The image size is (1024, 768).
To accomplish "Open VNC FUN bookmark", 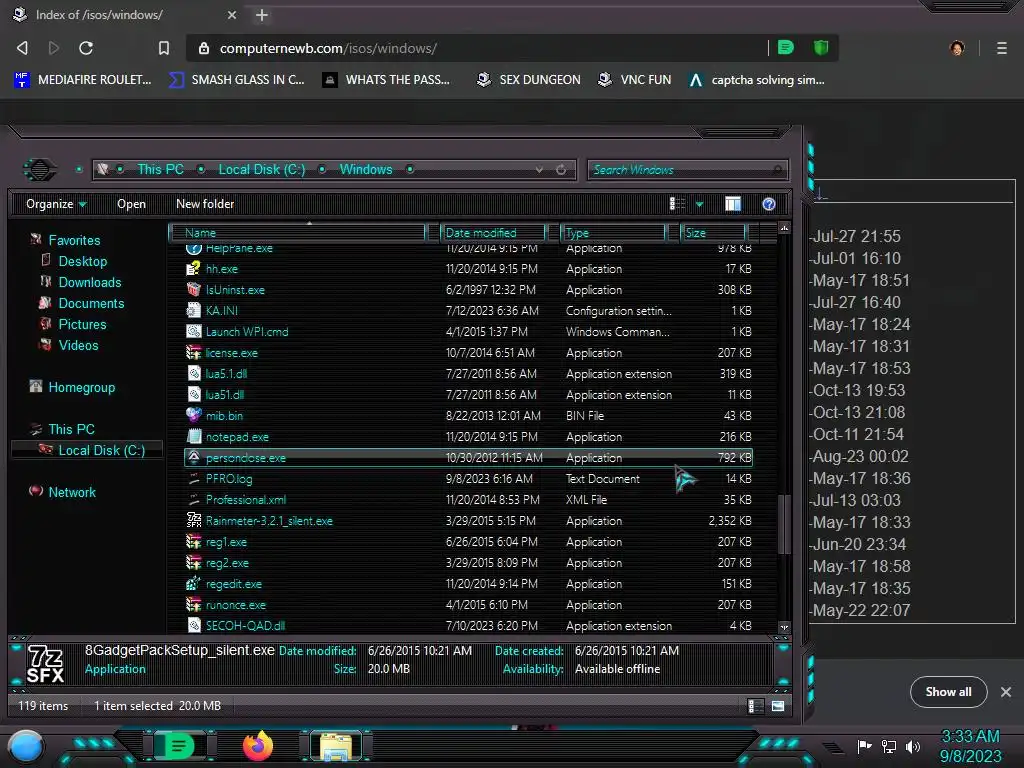I will click(635, 80).
